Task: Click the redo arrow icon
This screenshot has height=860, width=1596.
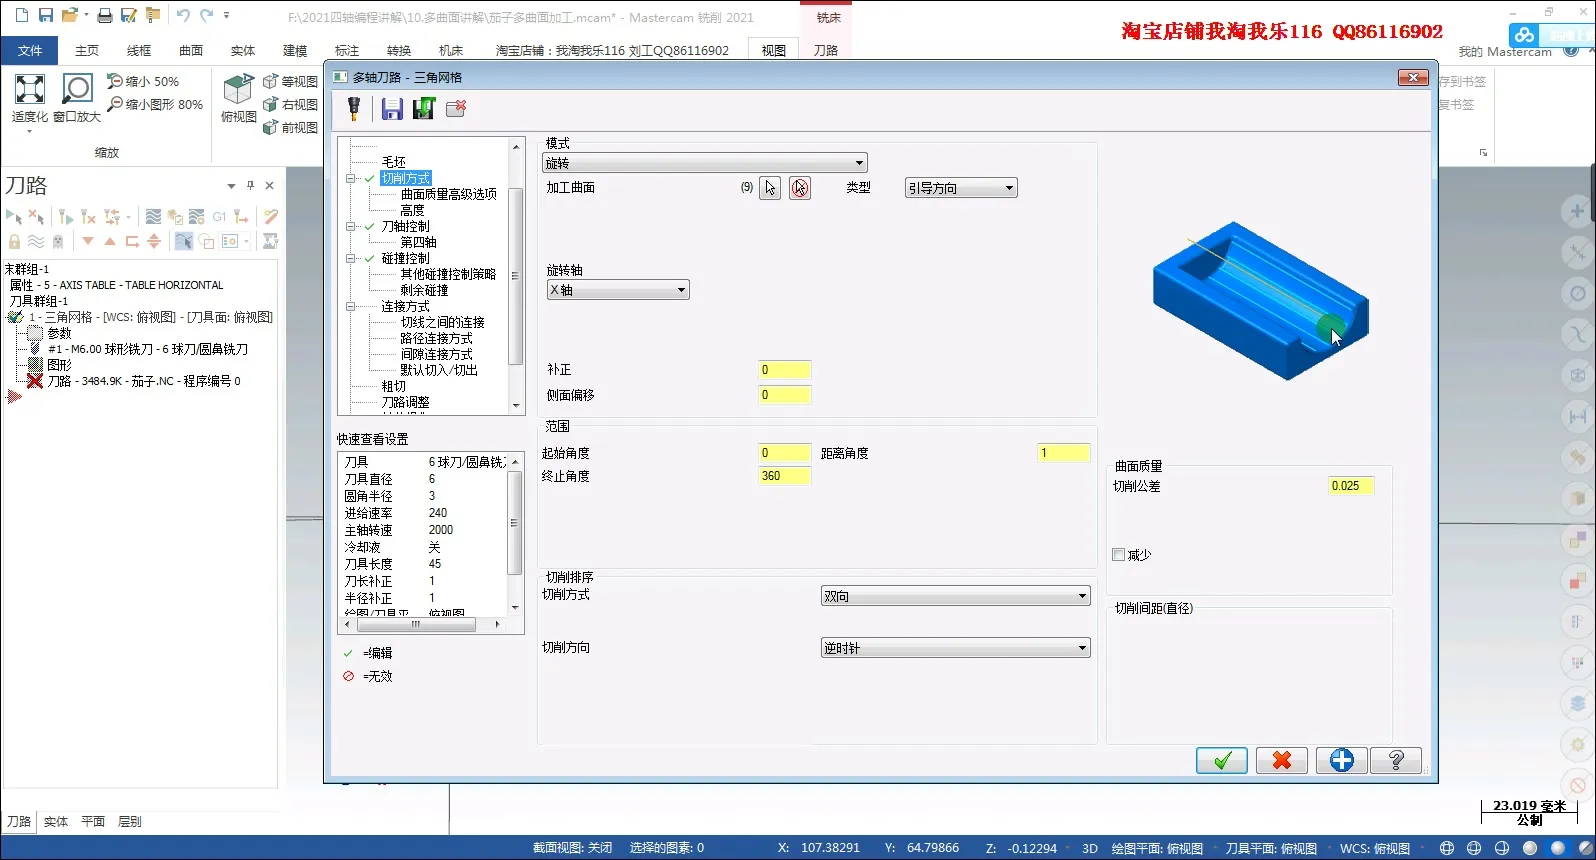Action: point(207,15)
